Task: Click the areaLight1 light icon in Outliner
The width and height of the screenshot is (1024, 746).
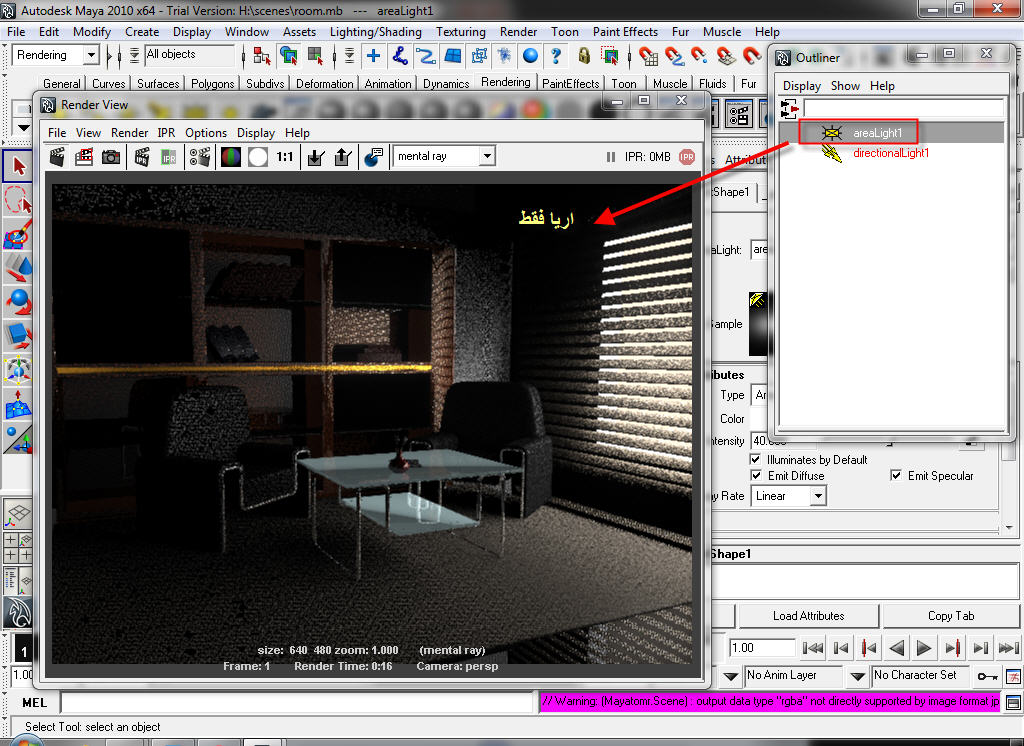Action: click(x=832, y=133)
